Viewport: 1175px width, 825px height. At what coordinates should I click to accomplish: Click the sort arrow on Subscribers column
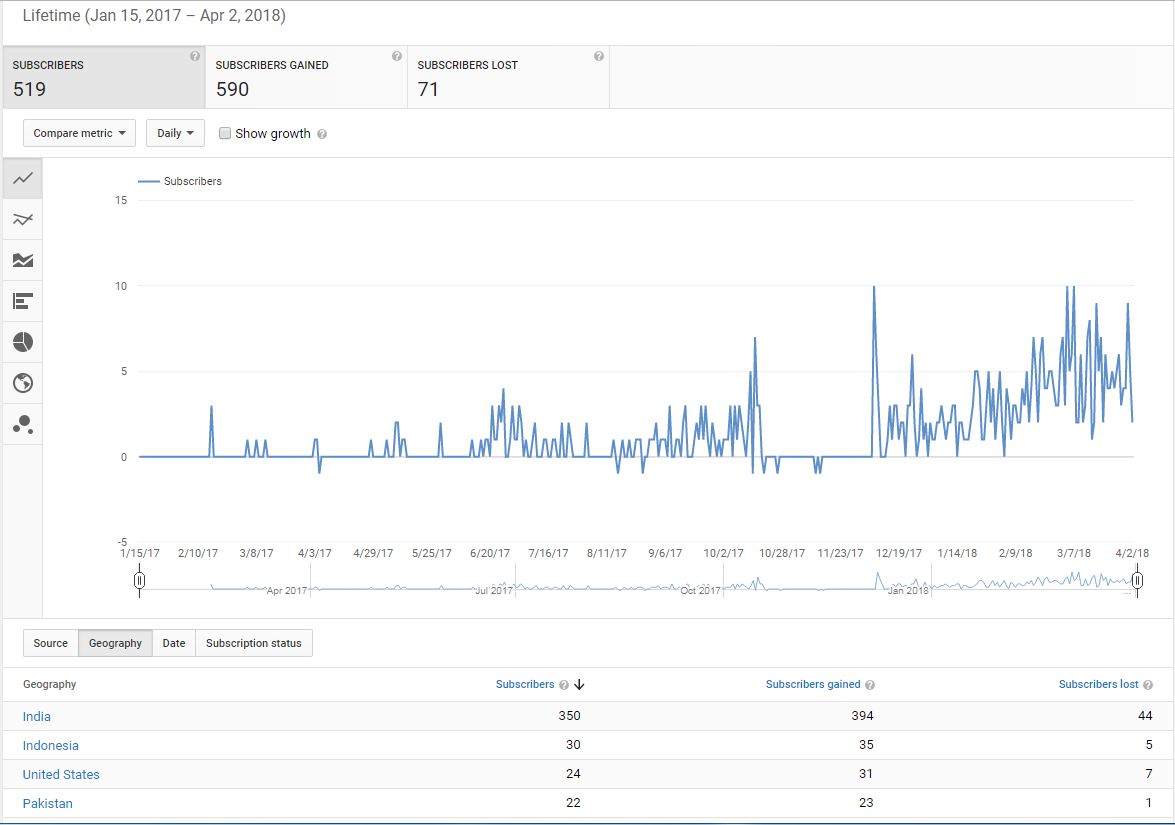tap(579, 685)
